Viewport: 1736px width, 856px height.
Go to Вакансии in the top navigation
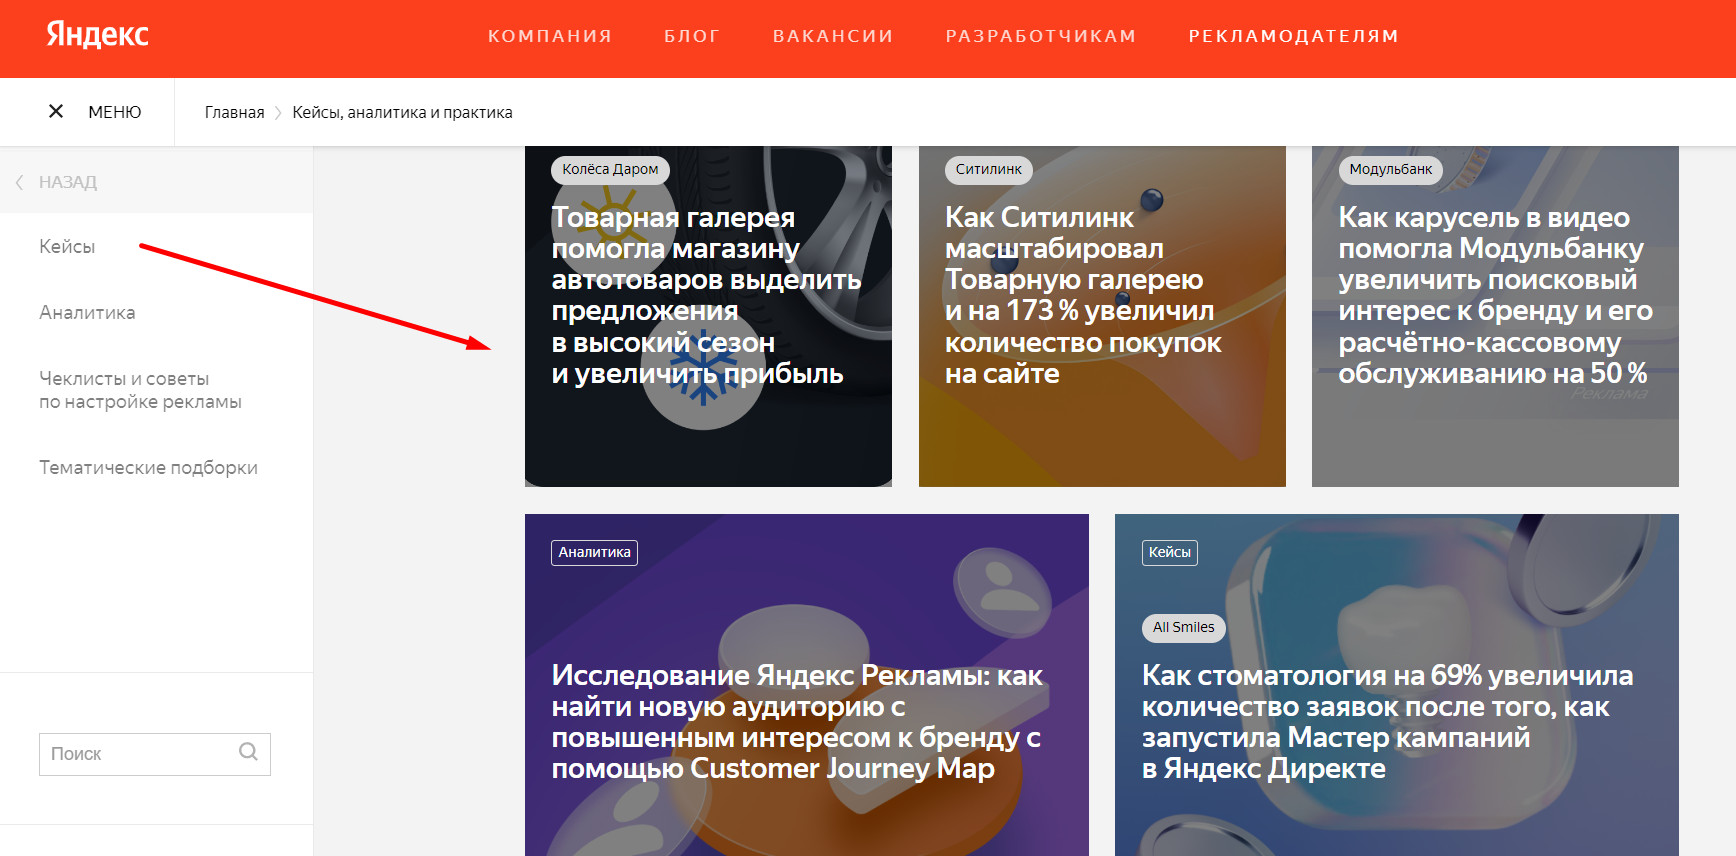click(833, 36)
